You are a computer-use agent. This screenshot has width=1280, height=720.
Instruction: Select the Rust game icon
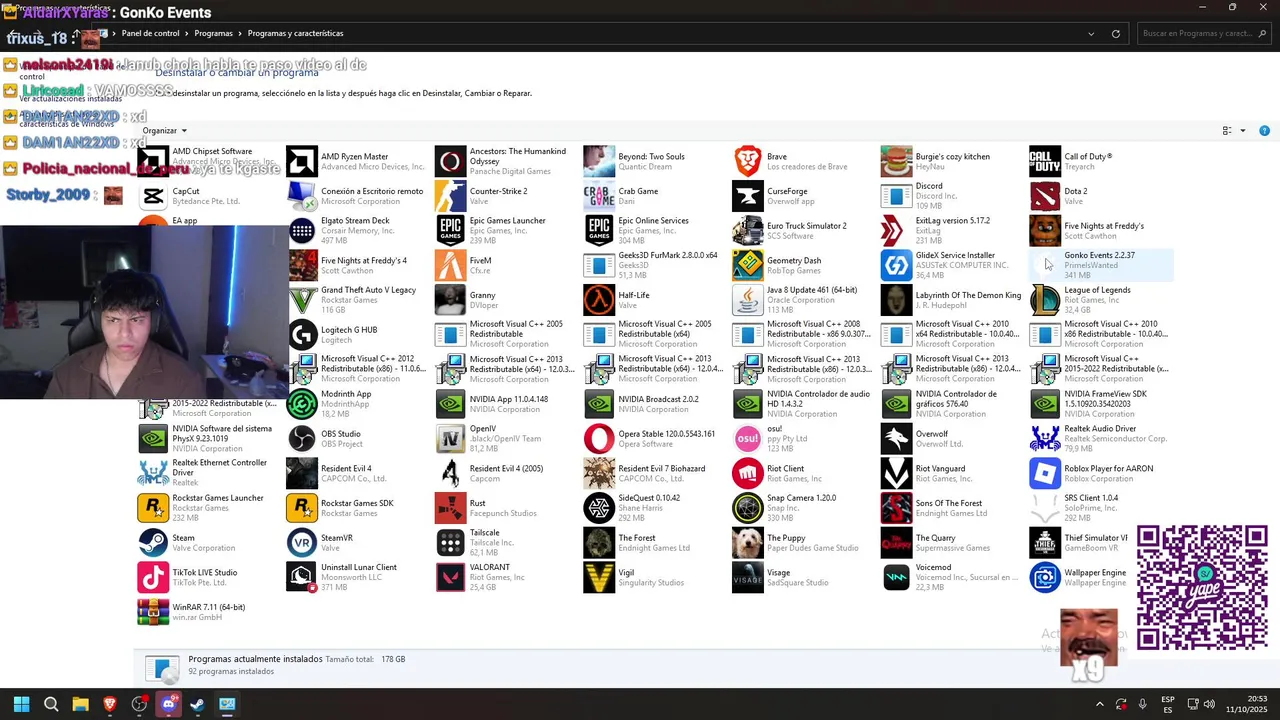pyautogui.click(x=451, y=508)
